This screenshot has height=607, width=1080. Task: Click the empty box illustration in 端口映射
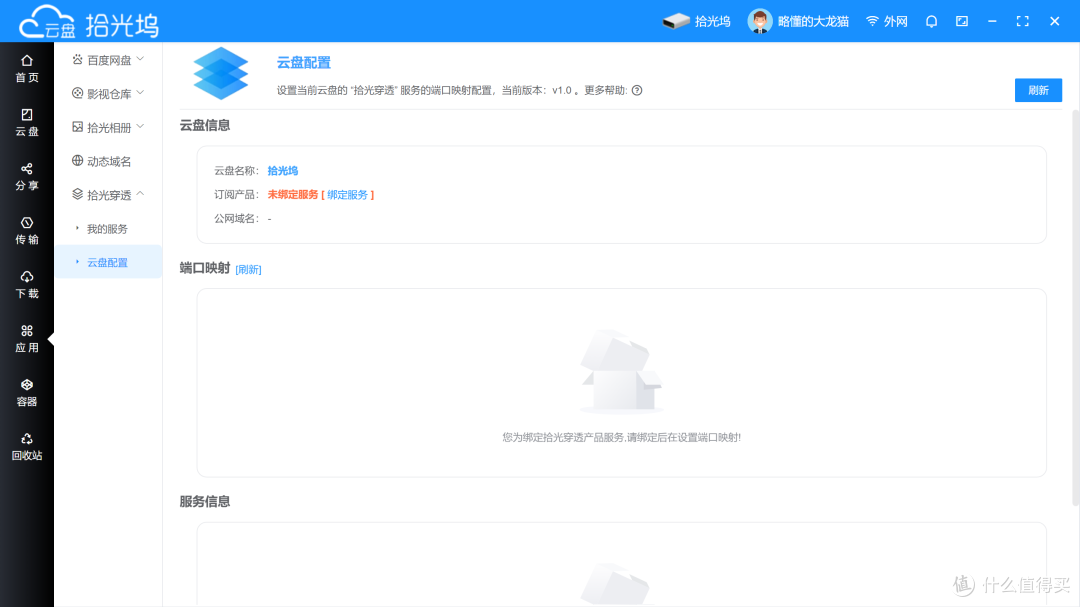click(621, 371)
